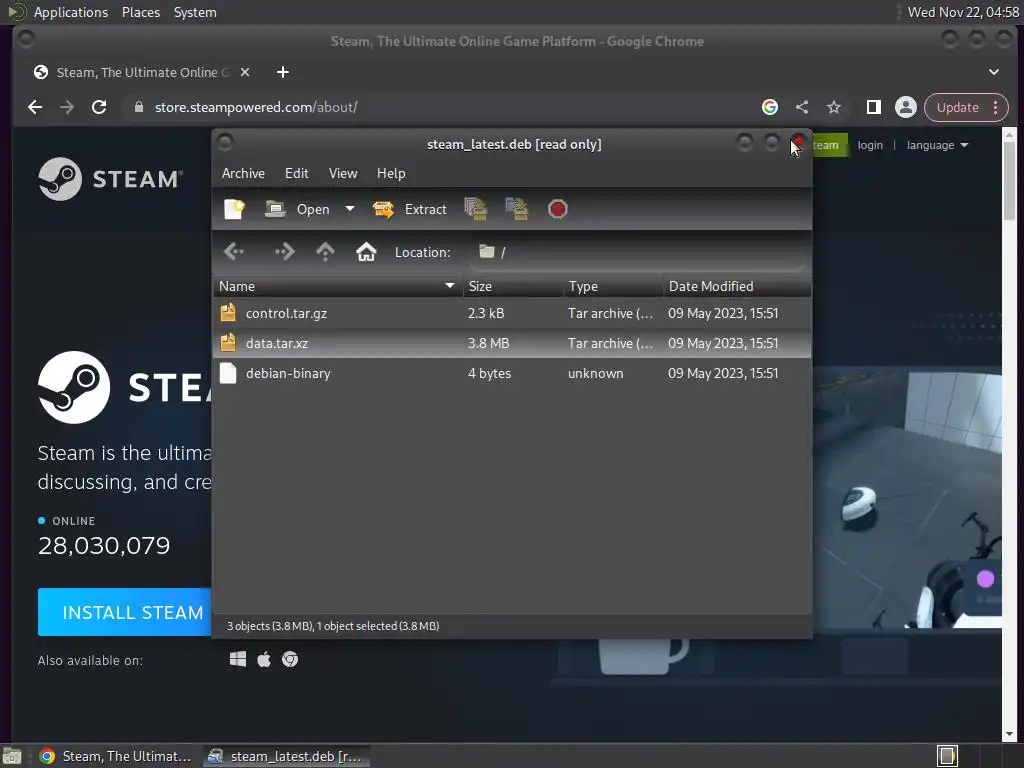Image resolution: width=1024 pixels, height=768 pixels.
Task: Share this page via Chrome share icon
Action: pyautogui.click(x=802, y=107)
